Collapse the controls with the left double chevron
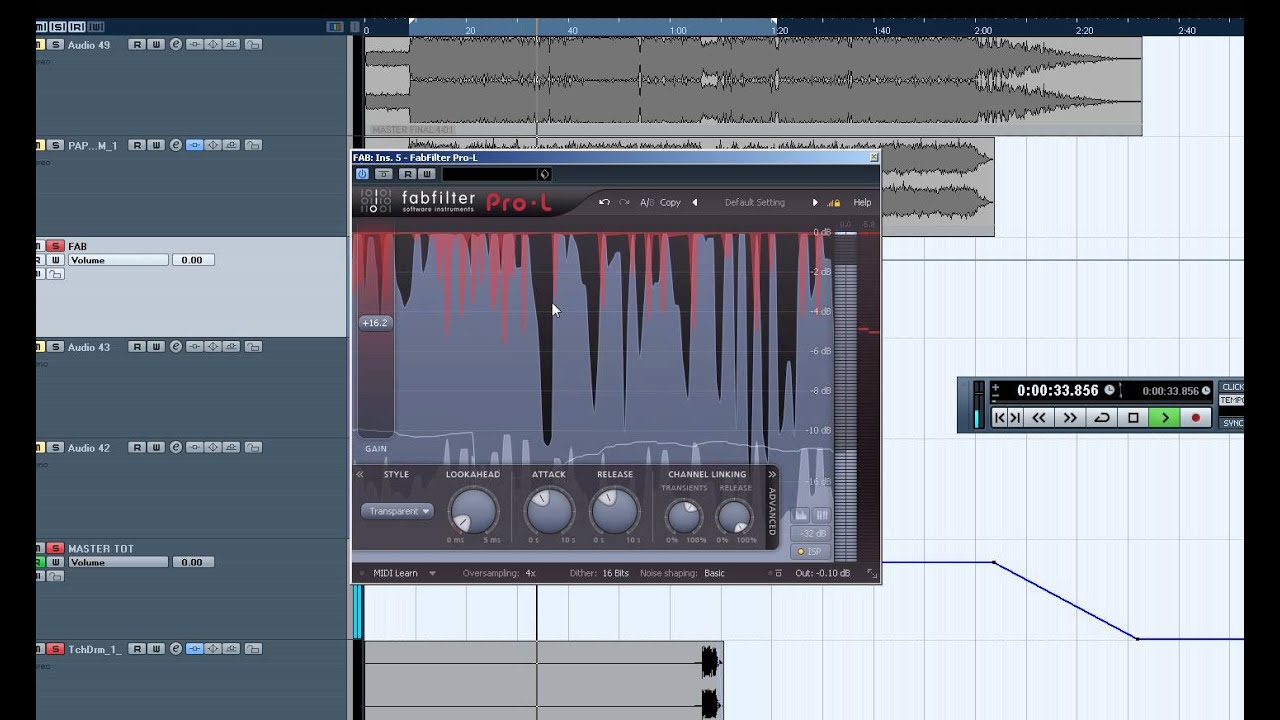 pos(360,474)
